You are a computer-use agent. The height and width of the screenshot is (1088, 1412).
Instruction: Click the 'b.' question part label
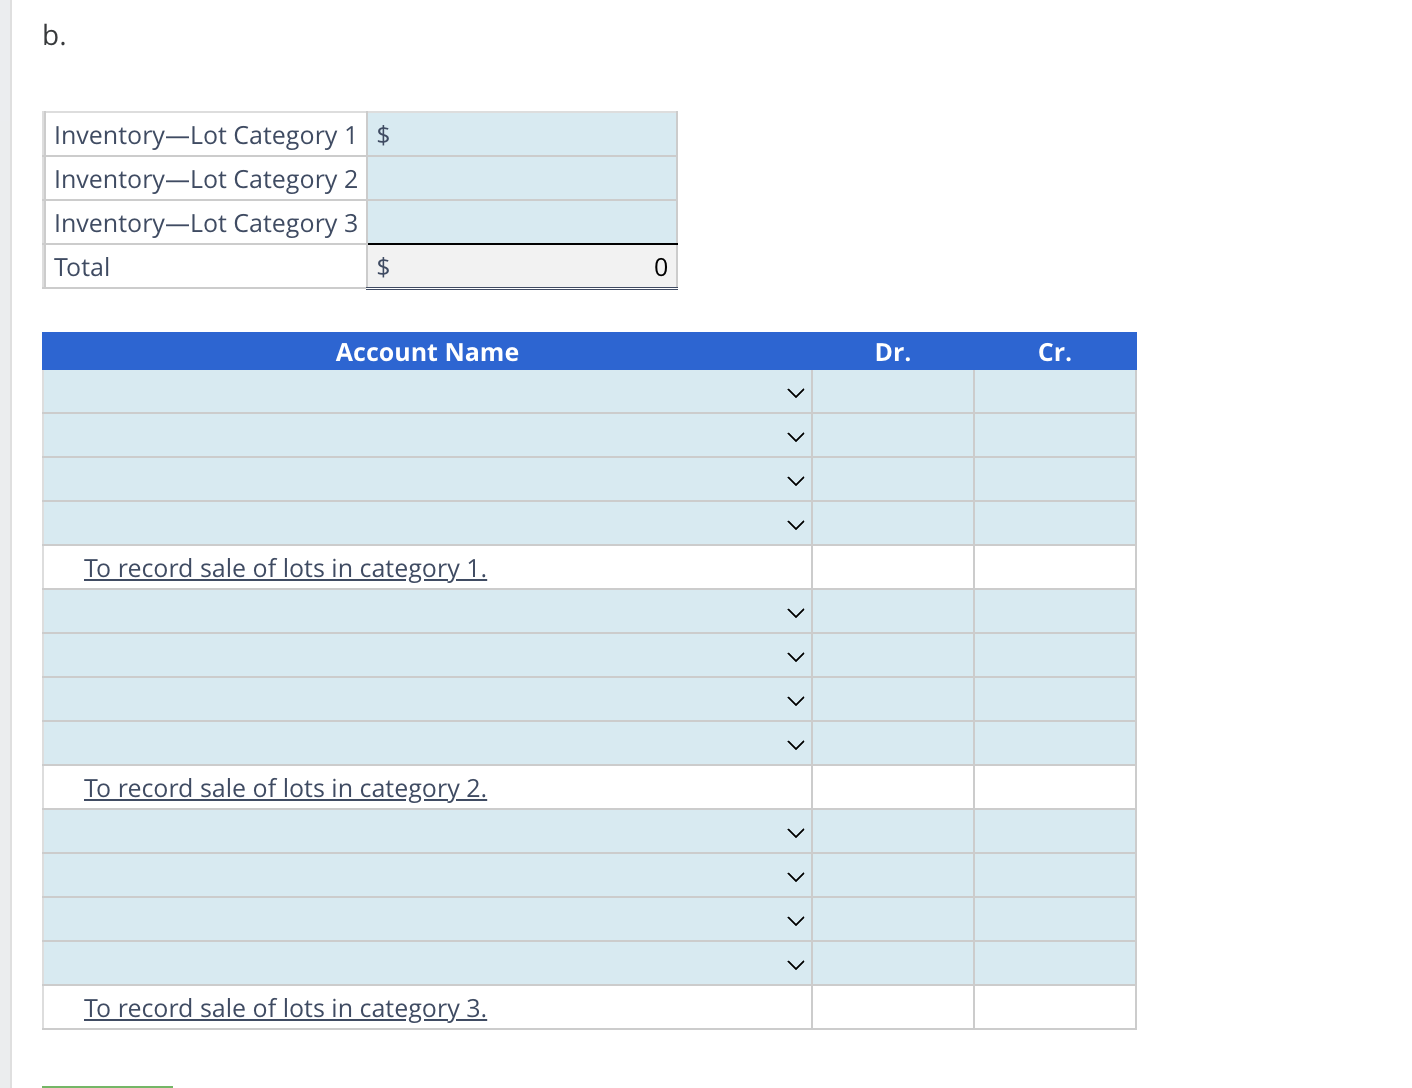[x=54, y=36]
